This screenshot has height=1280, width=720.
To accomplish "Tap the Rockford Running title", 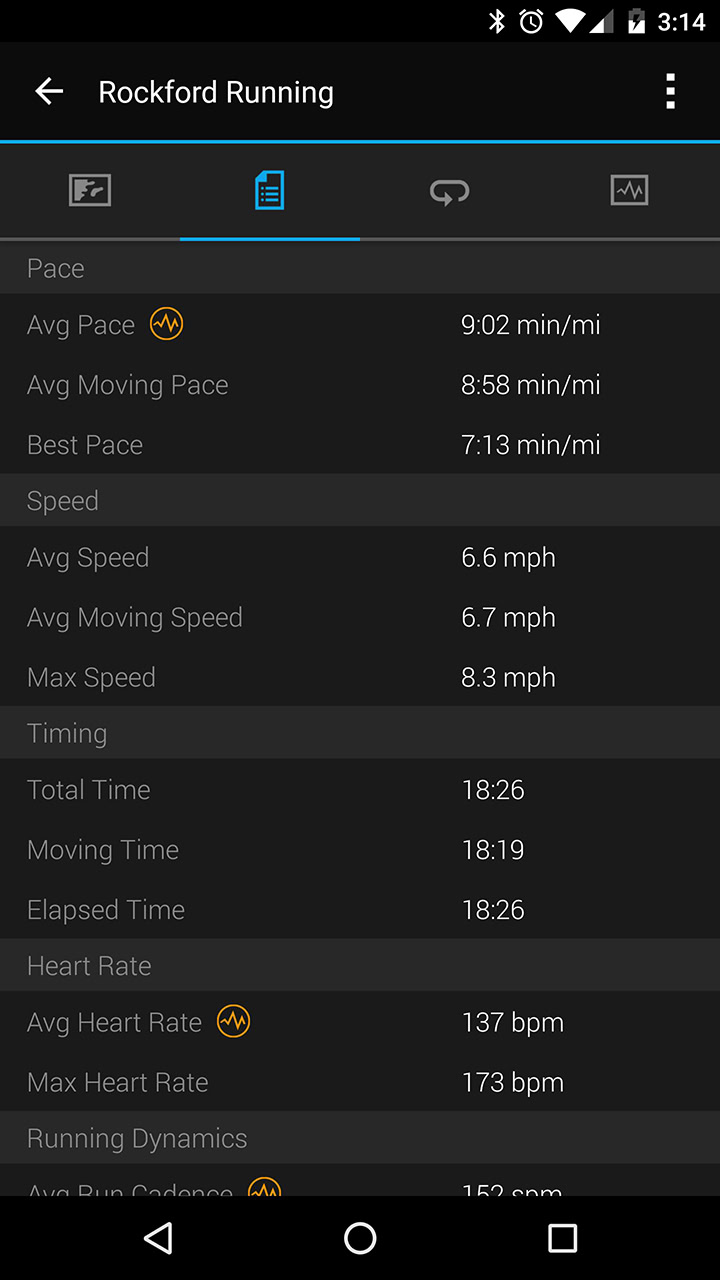I will [216, 92].
